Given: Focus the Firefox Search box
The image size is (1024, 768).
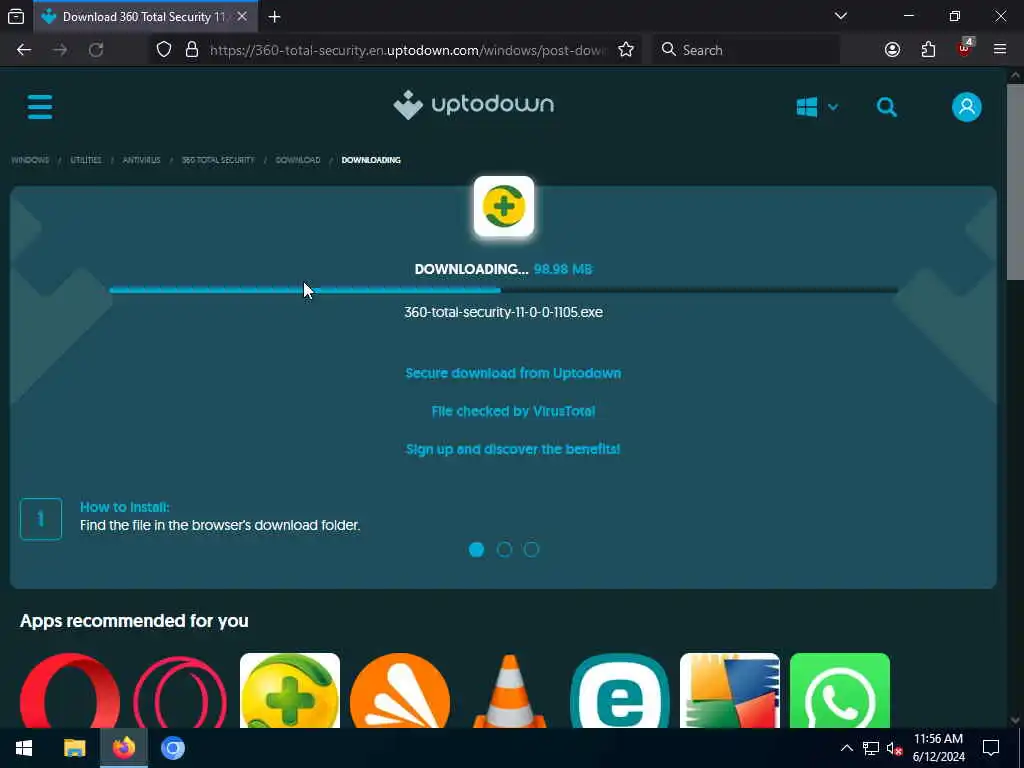Looking at the screenshot, I should 746,50.
